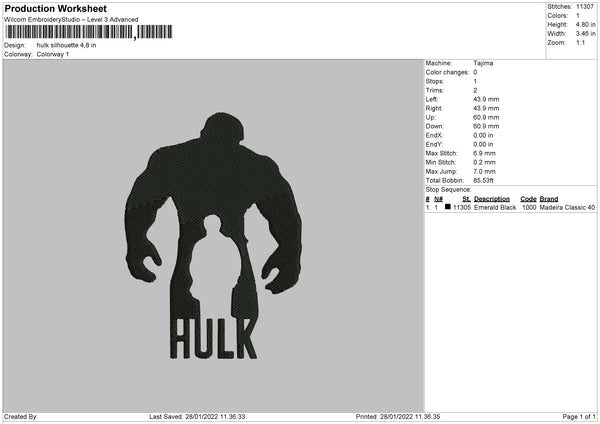600x424 pixels.
Task: Click the HULK lettering in the design
Action: pyautogui.click(x=213, y=339)
